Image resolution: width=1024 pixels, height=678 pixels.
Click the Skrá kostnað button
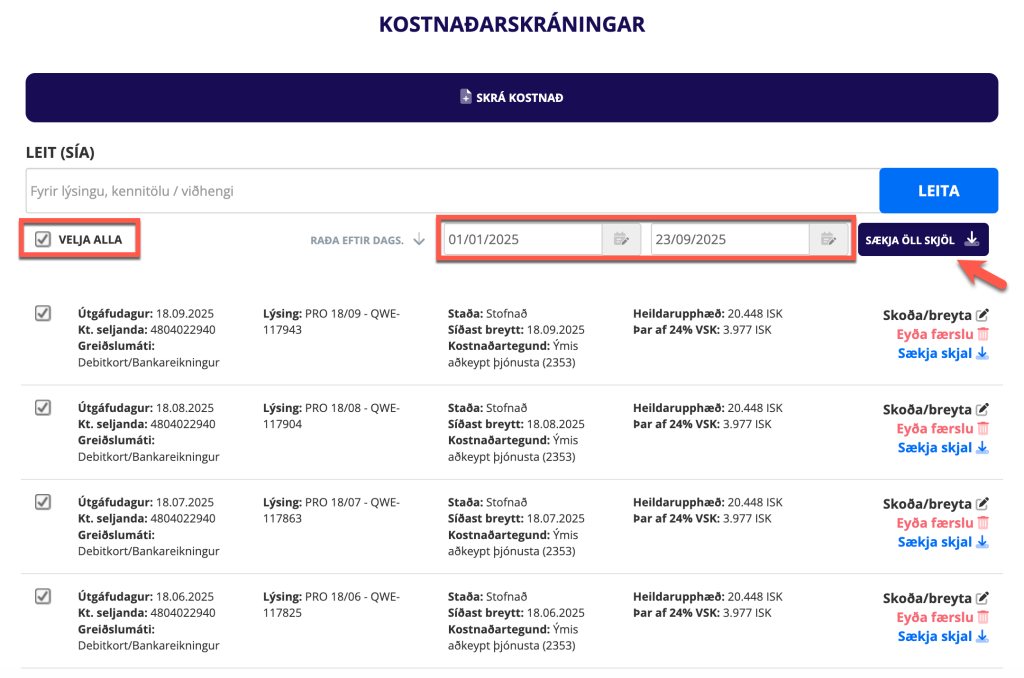click(511, 98)
